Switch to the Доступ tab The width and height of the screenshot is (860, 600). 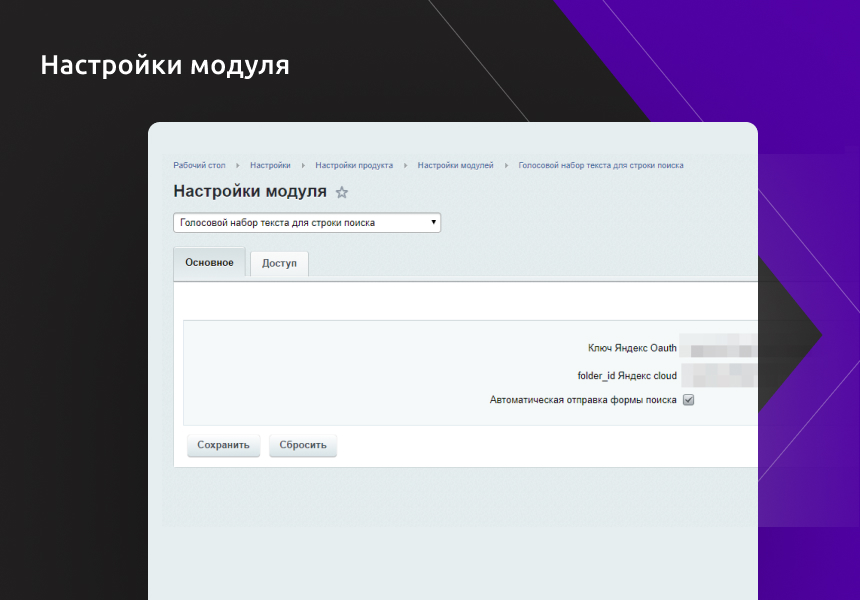click(x=278, y=263)
